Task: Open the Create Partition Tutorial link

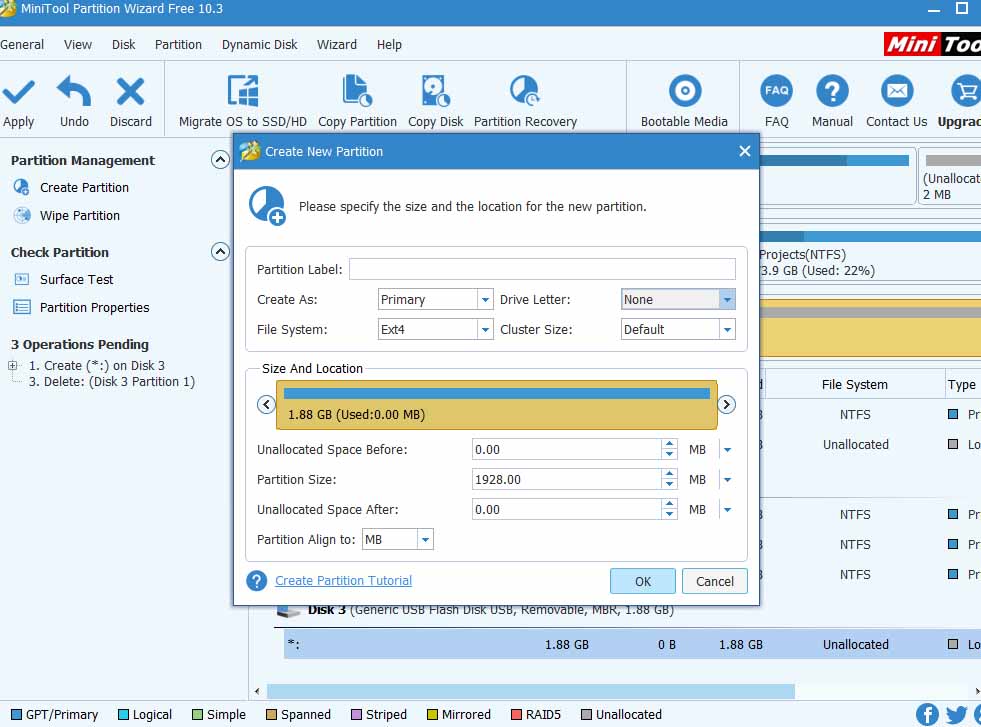Action: click(x=343, y=581)
